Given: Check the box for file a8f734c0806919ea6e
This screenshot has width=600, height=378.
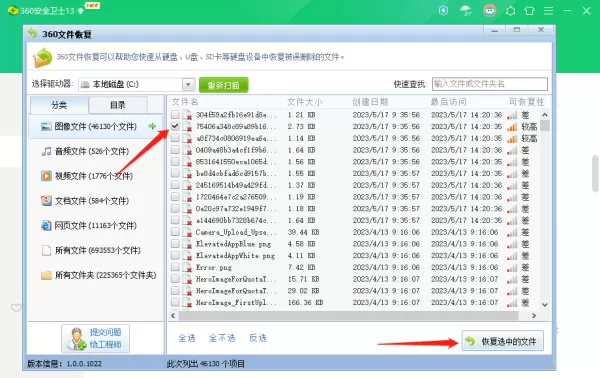Looking at the screenshot, I should 175,138.
